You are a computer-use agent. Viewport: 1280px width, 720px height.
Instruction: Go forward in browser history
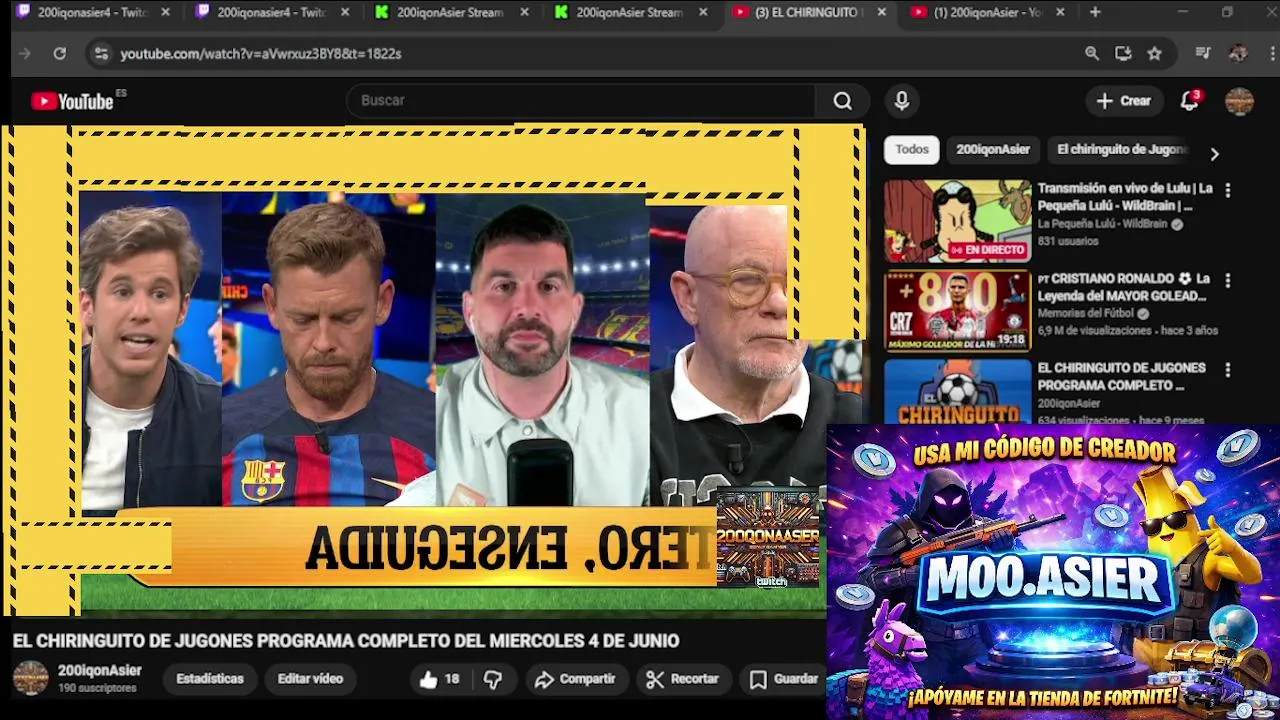tap(25, 54)
